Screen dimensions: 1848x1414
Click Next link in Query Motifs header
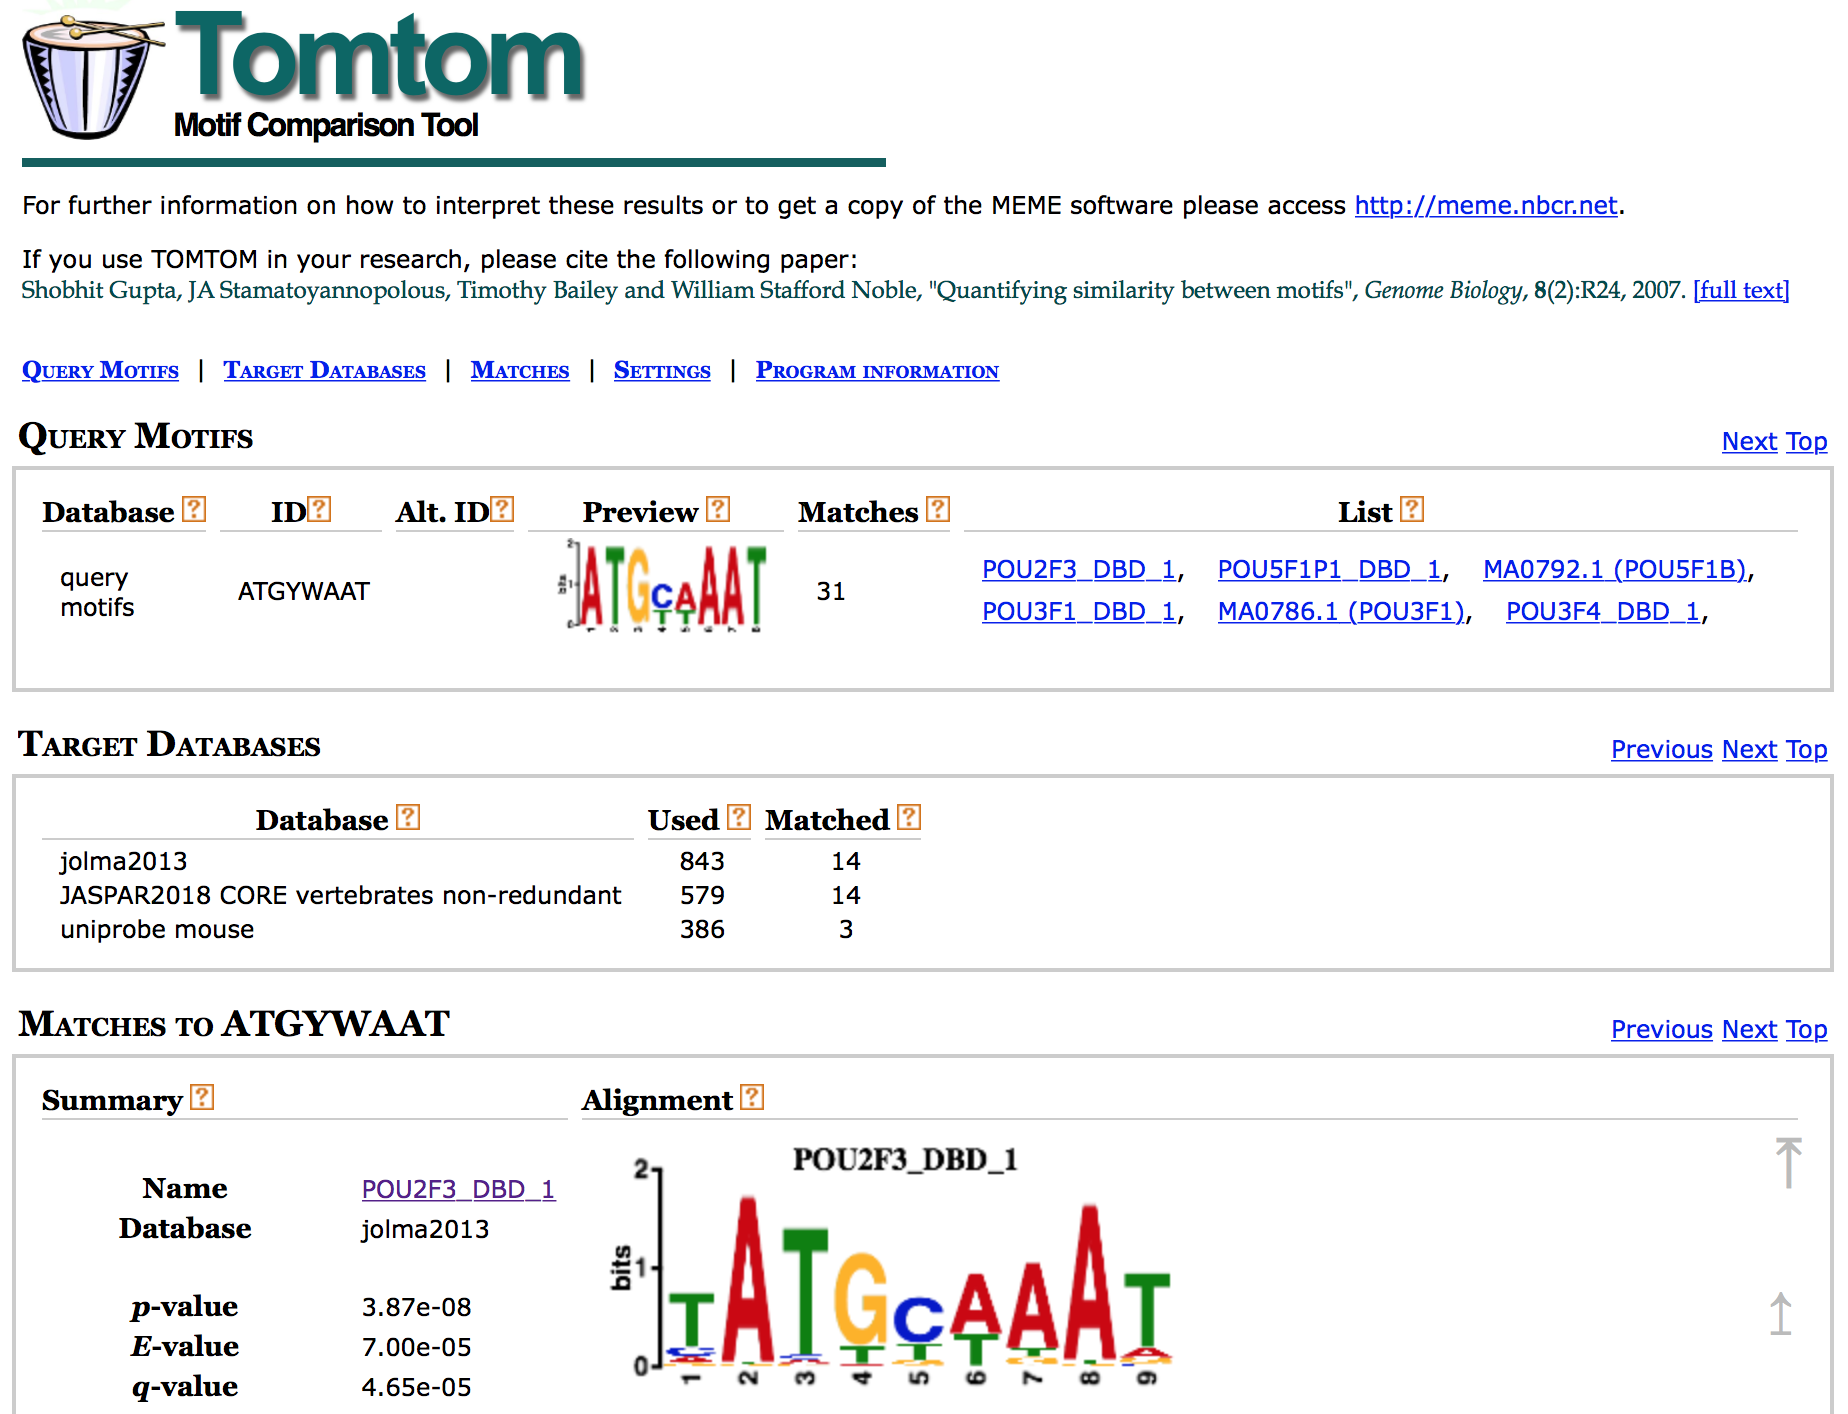(1749, 441)
